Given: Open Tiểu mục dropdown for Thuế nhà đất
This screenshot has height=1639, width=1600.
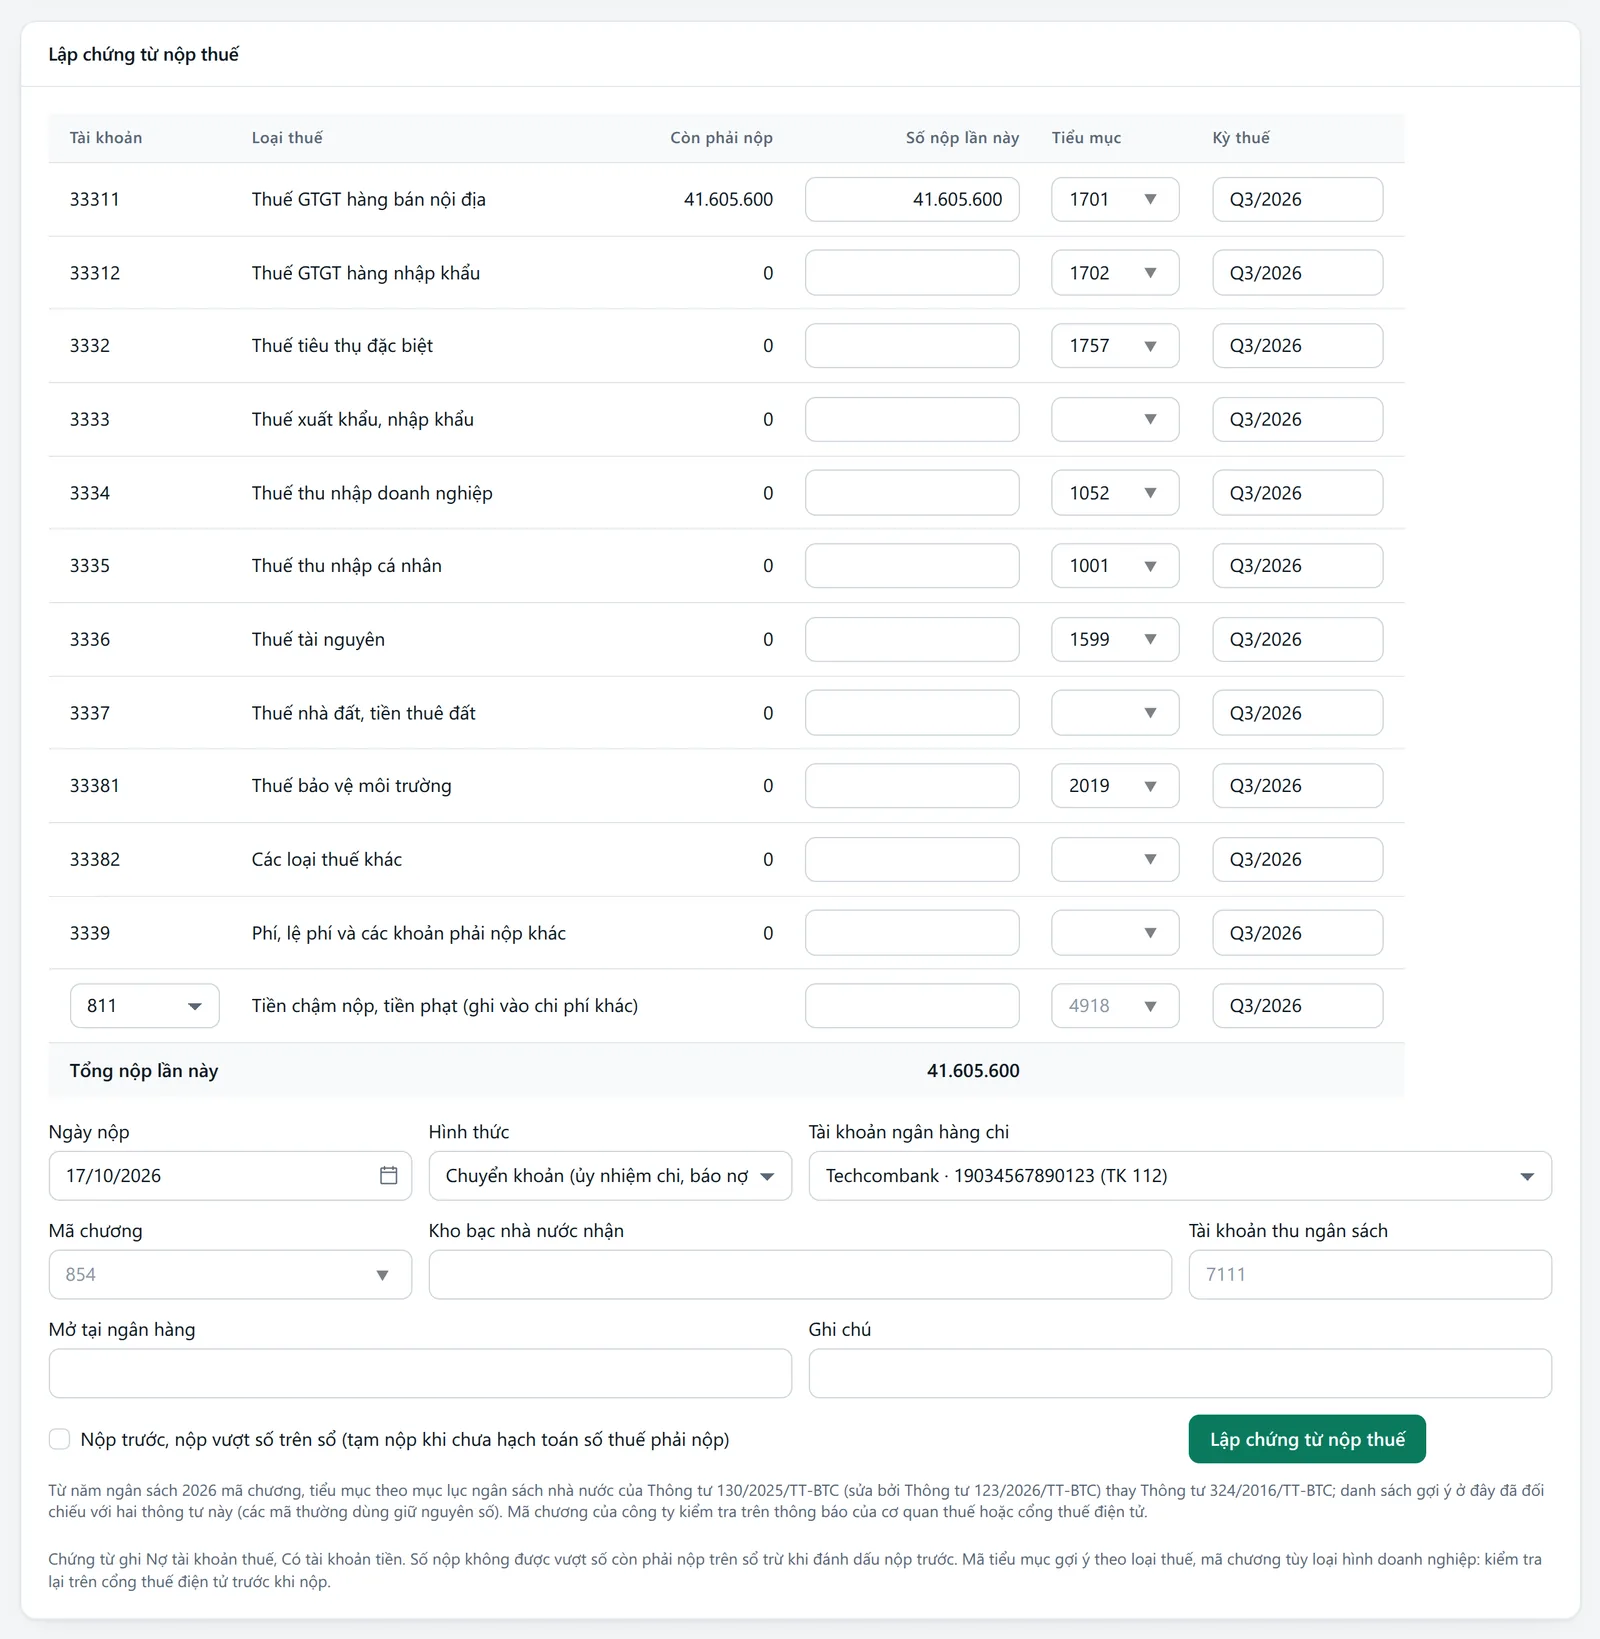Looking at the screenshot, I should coord(1115,713).
